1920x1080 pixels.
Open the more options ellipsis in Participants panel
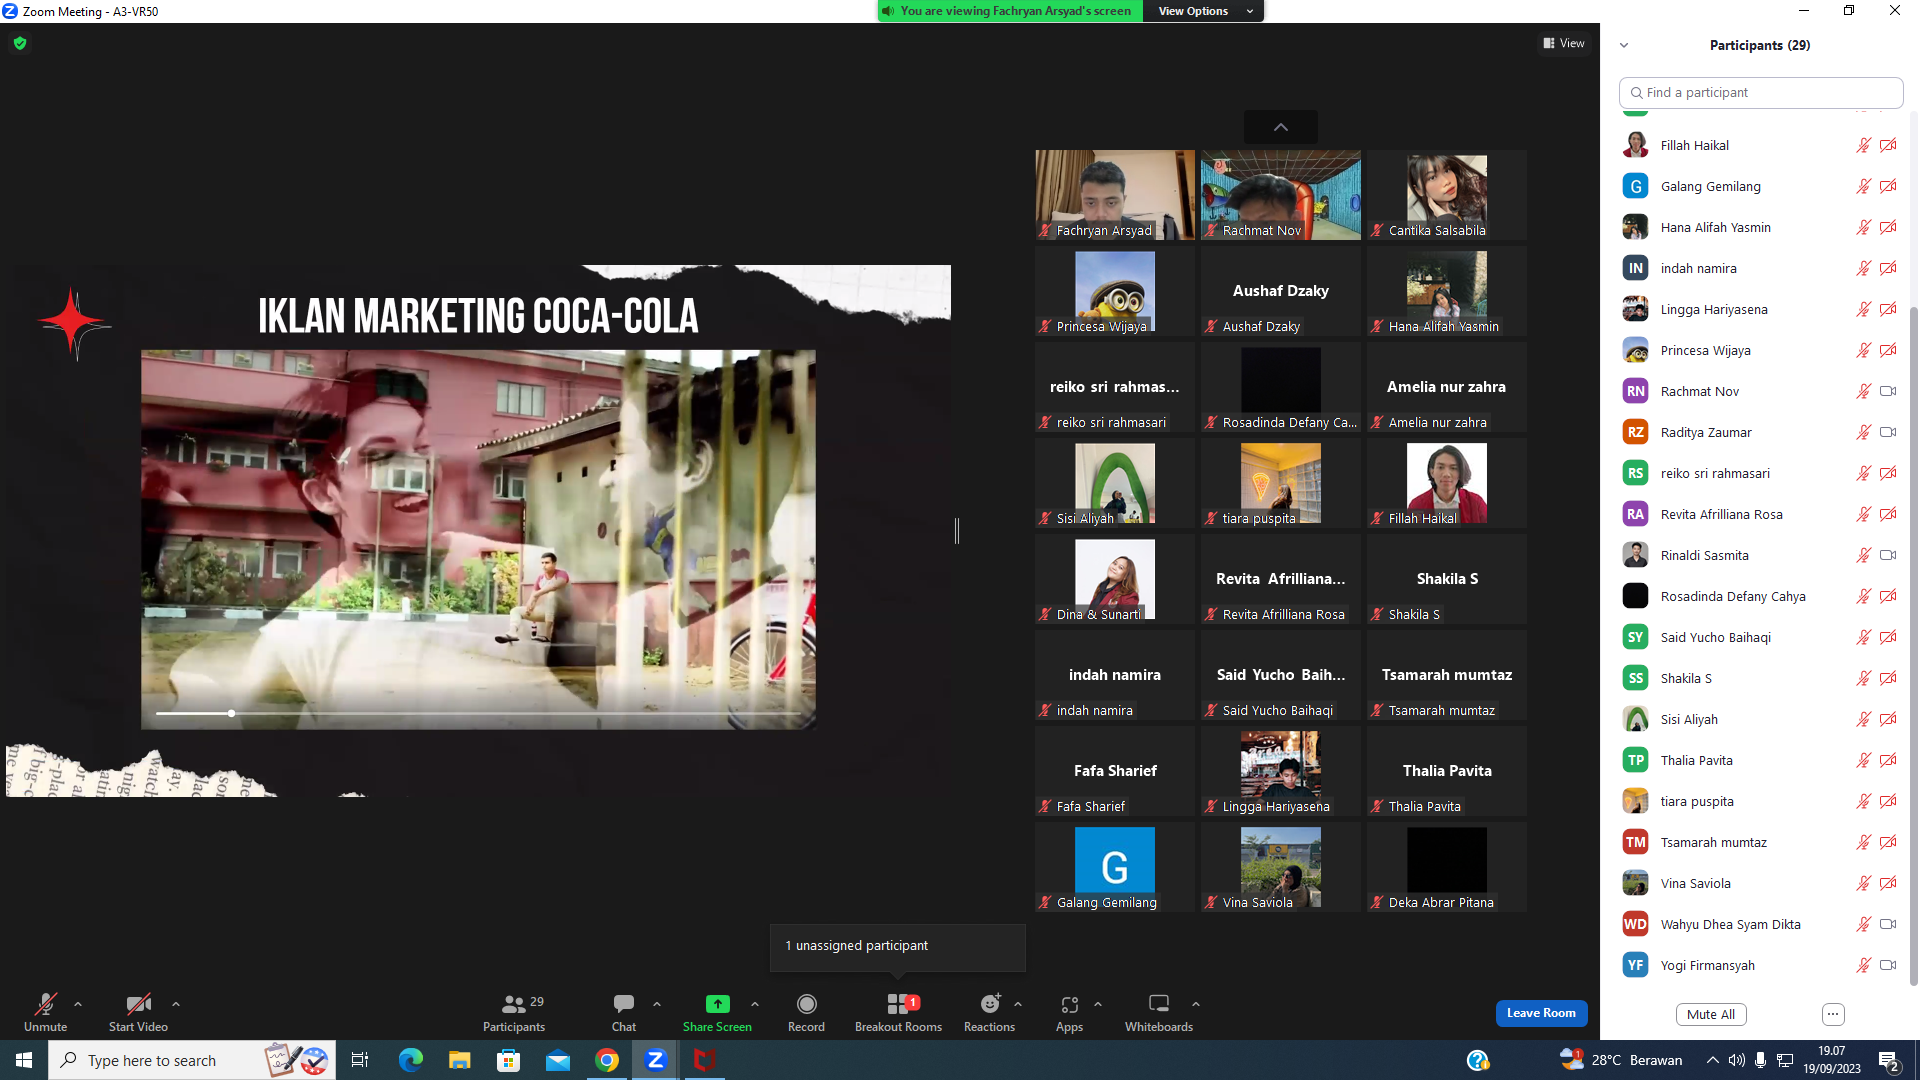1833,1014
